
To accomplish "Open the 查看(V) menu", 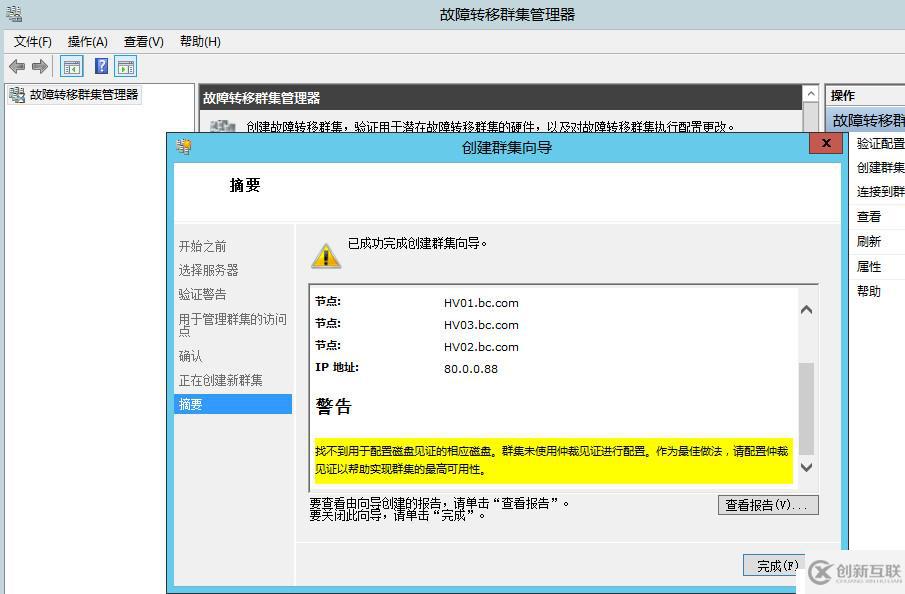I will (144, 42).
